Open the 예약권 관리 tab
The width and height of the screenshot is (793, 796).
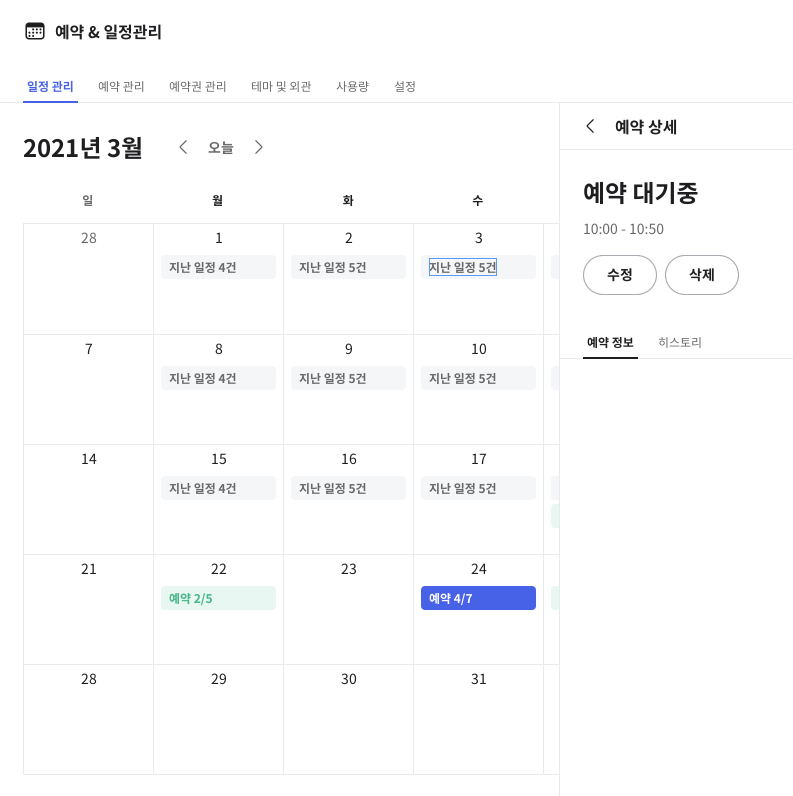click(198, 86)
